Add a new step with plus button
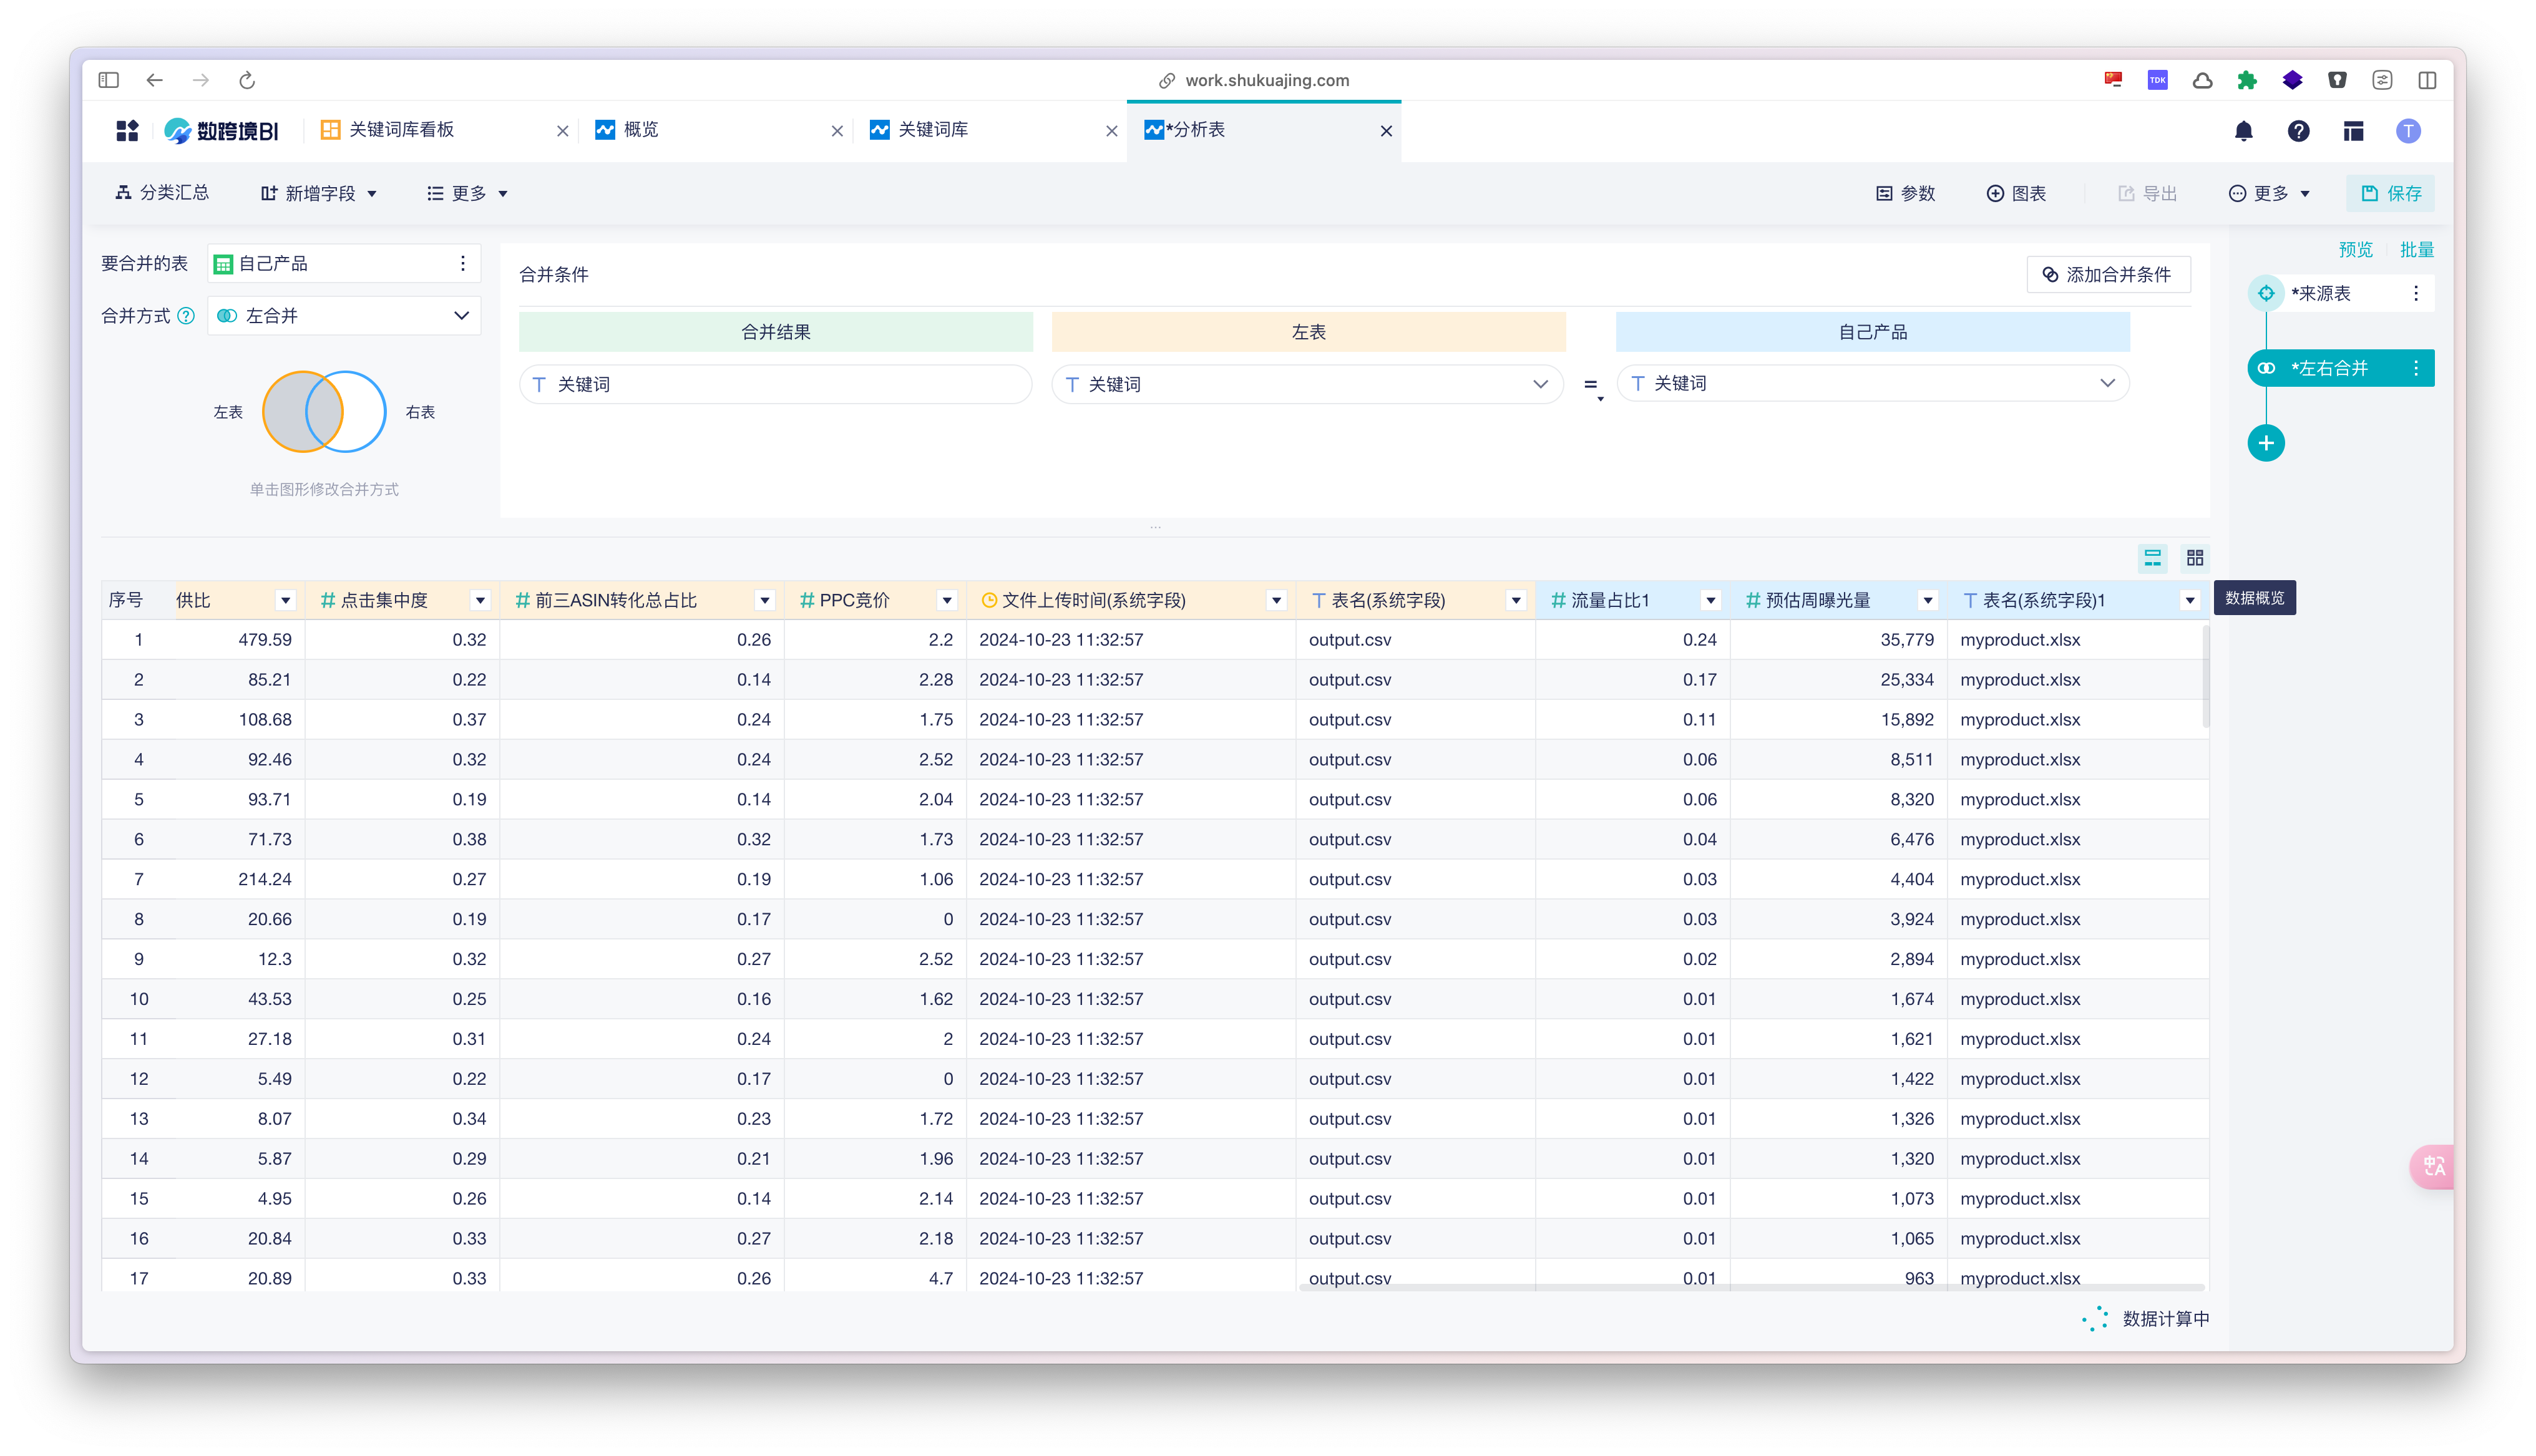This screenshot has height=1456, width=2536. [2266, 443]
